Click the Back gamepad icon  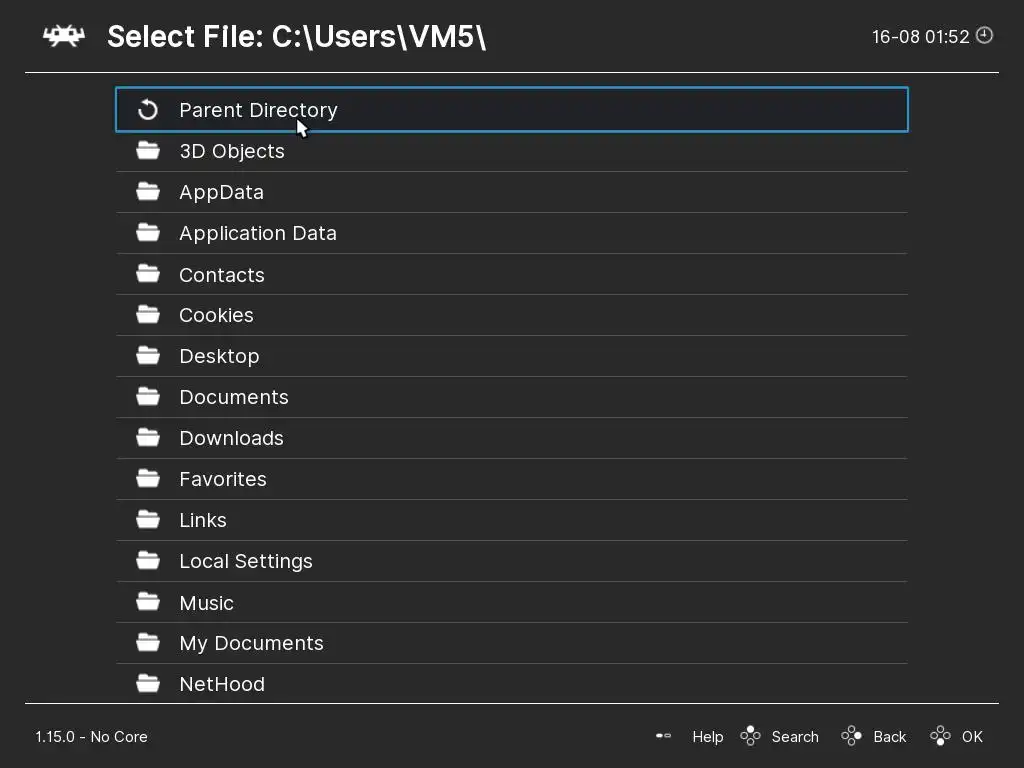[x=852, y=736]
